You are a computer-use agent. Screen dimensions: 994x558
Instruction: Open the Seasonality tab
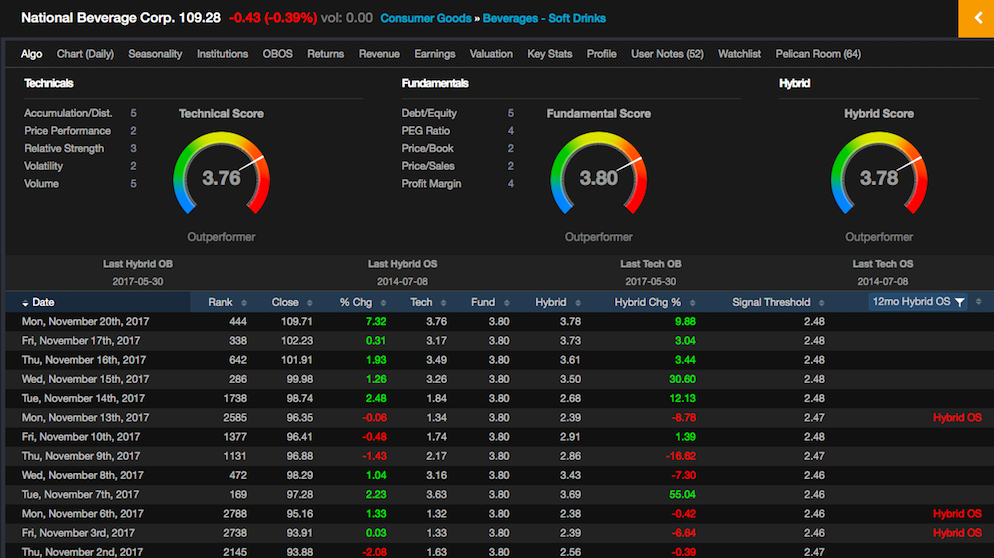coord(155,54)
